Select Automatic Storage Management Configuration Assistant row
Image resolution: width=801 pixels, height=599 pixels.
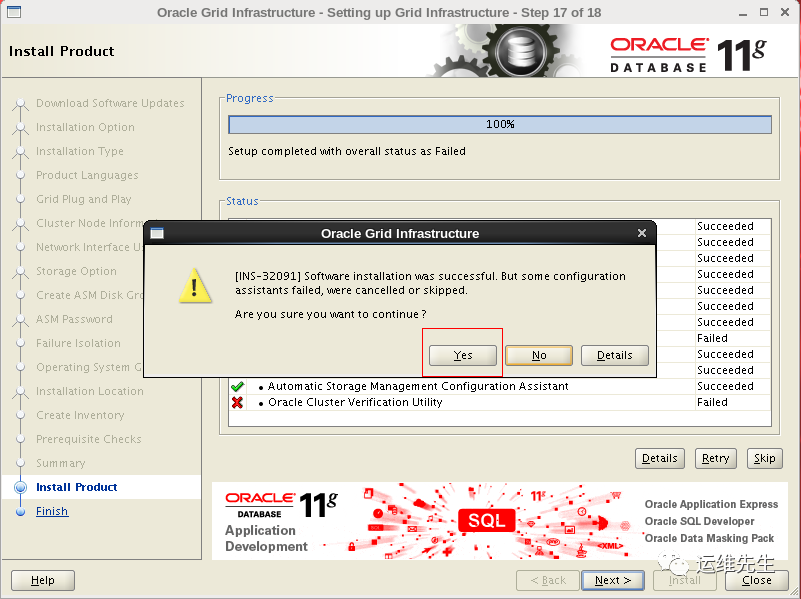pos(500,386)
